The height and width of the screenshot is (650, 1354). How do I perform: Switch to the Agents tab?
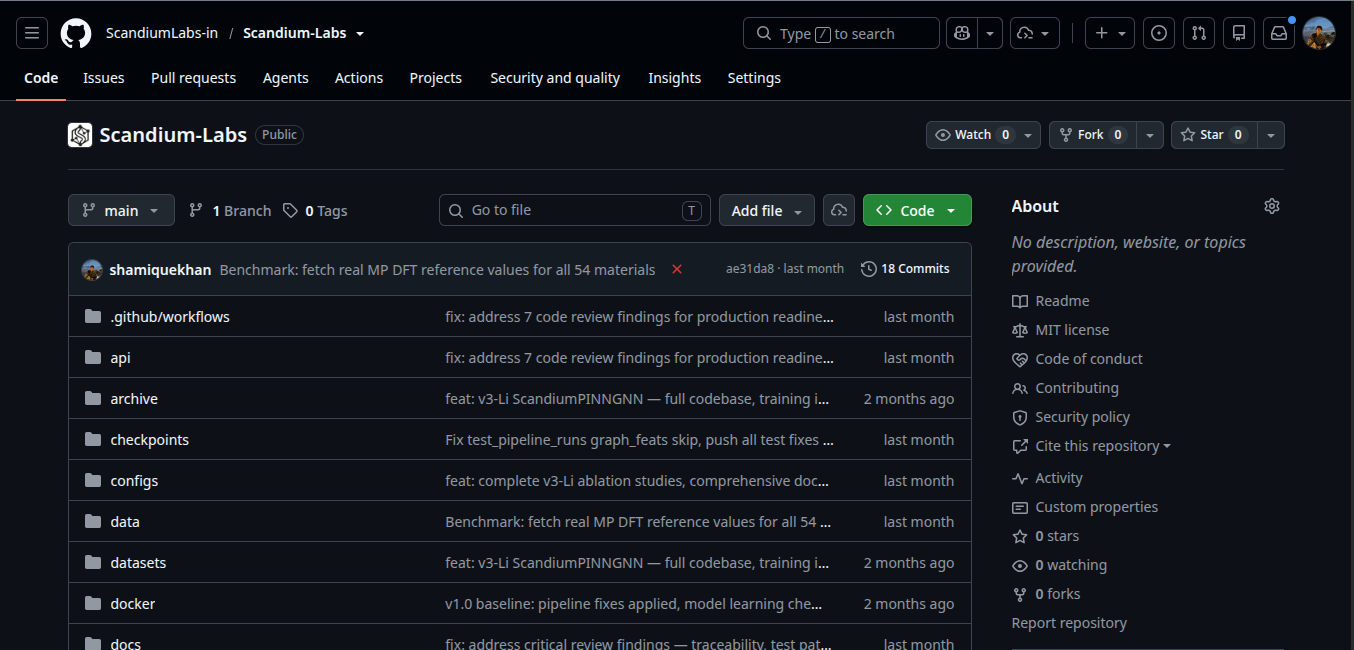(x=286, y=78)
